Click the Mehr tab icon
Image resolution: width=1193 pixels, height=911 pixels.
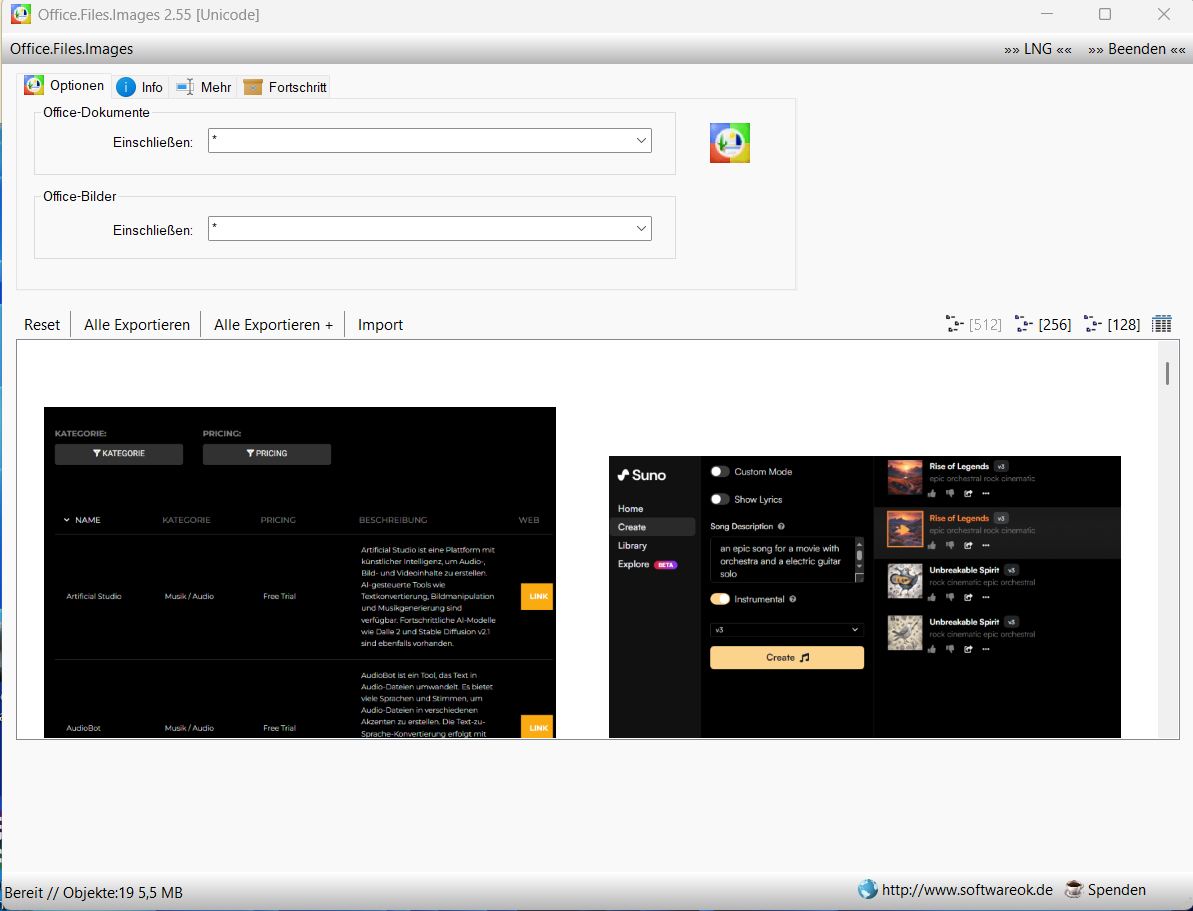(x=185, y=88)
